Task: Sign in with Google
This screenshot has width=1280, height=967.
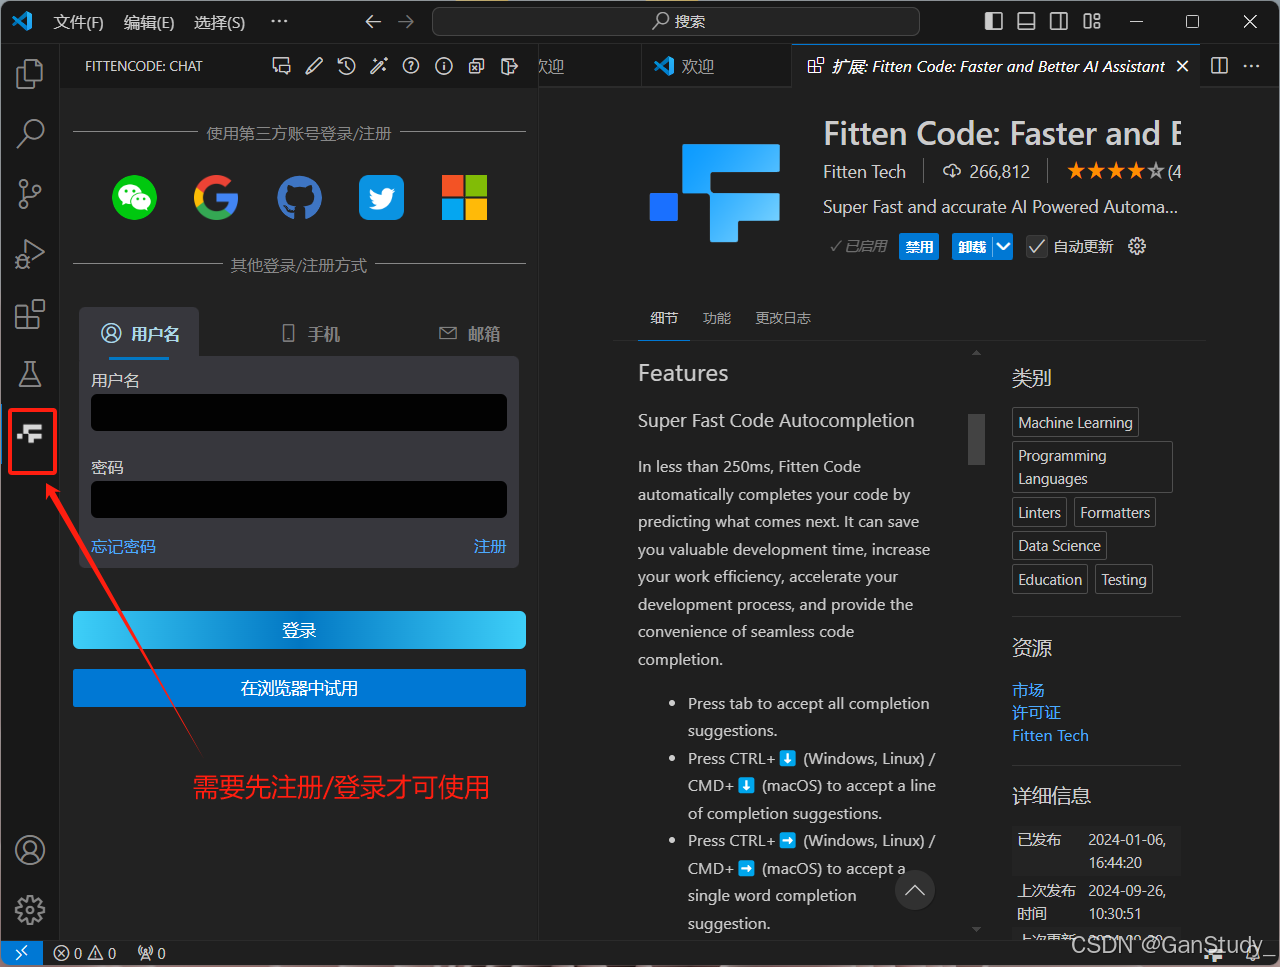Action: [x=216, y=197]
